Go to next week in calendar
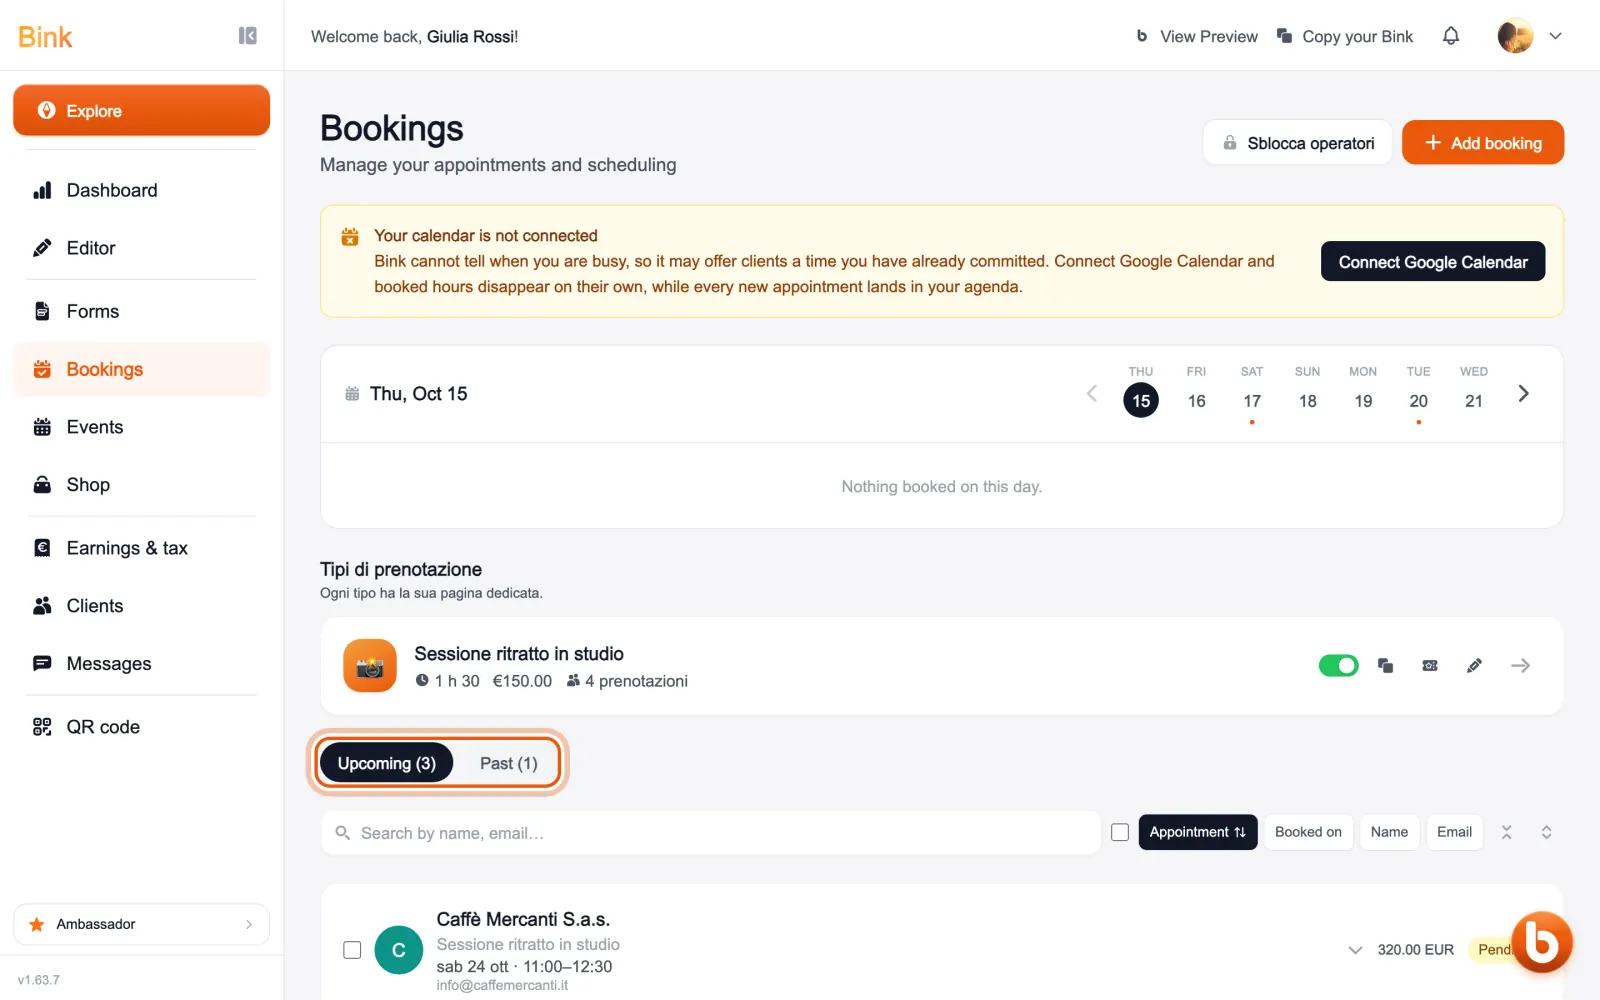This screenshot has height=1000, width=1600. click(1523, 394)
